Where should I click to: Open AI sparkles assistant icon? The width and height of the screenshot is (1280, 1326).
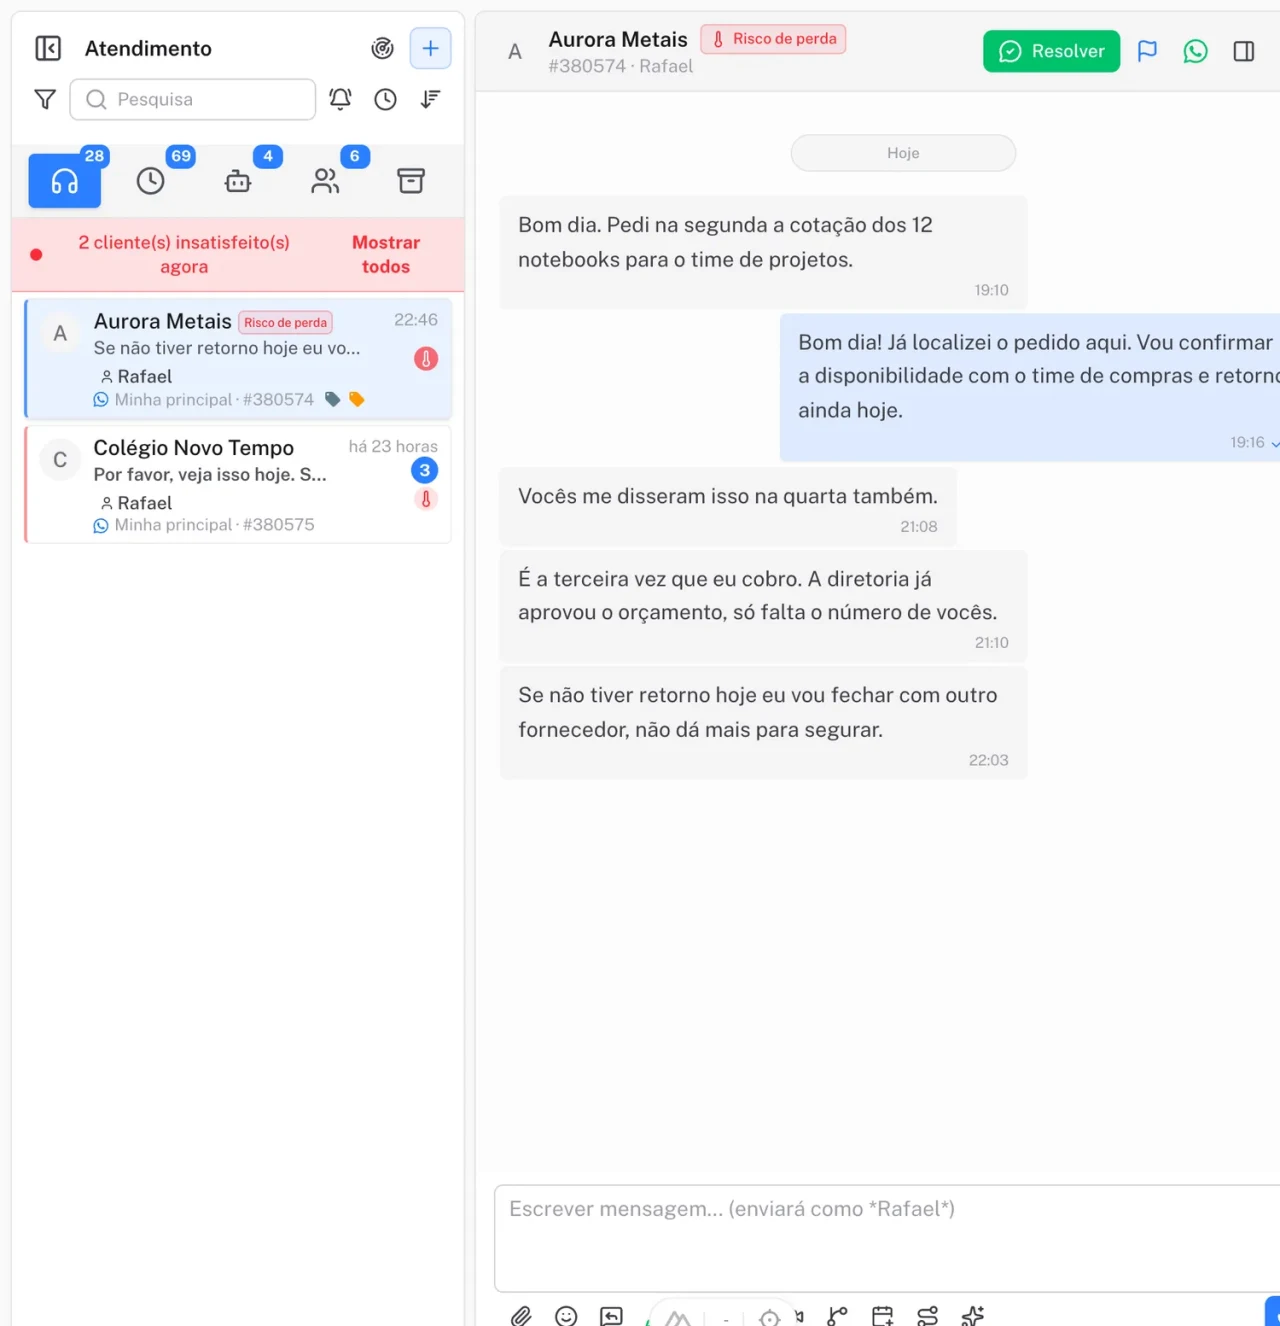click(x=973, y=1316)
